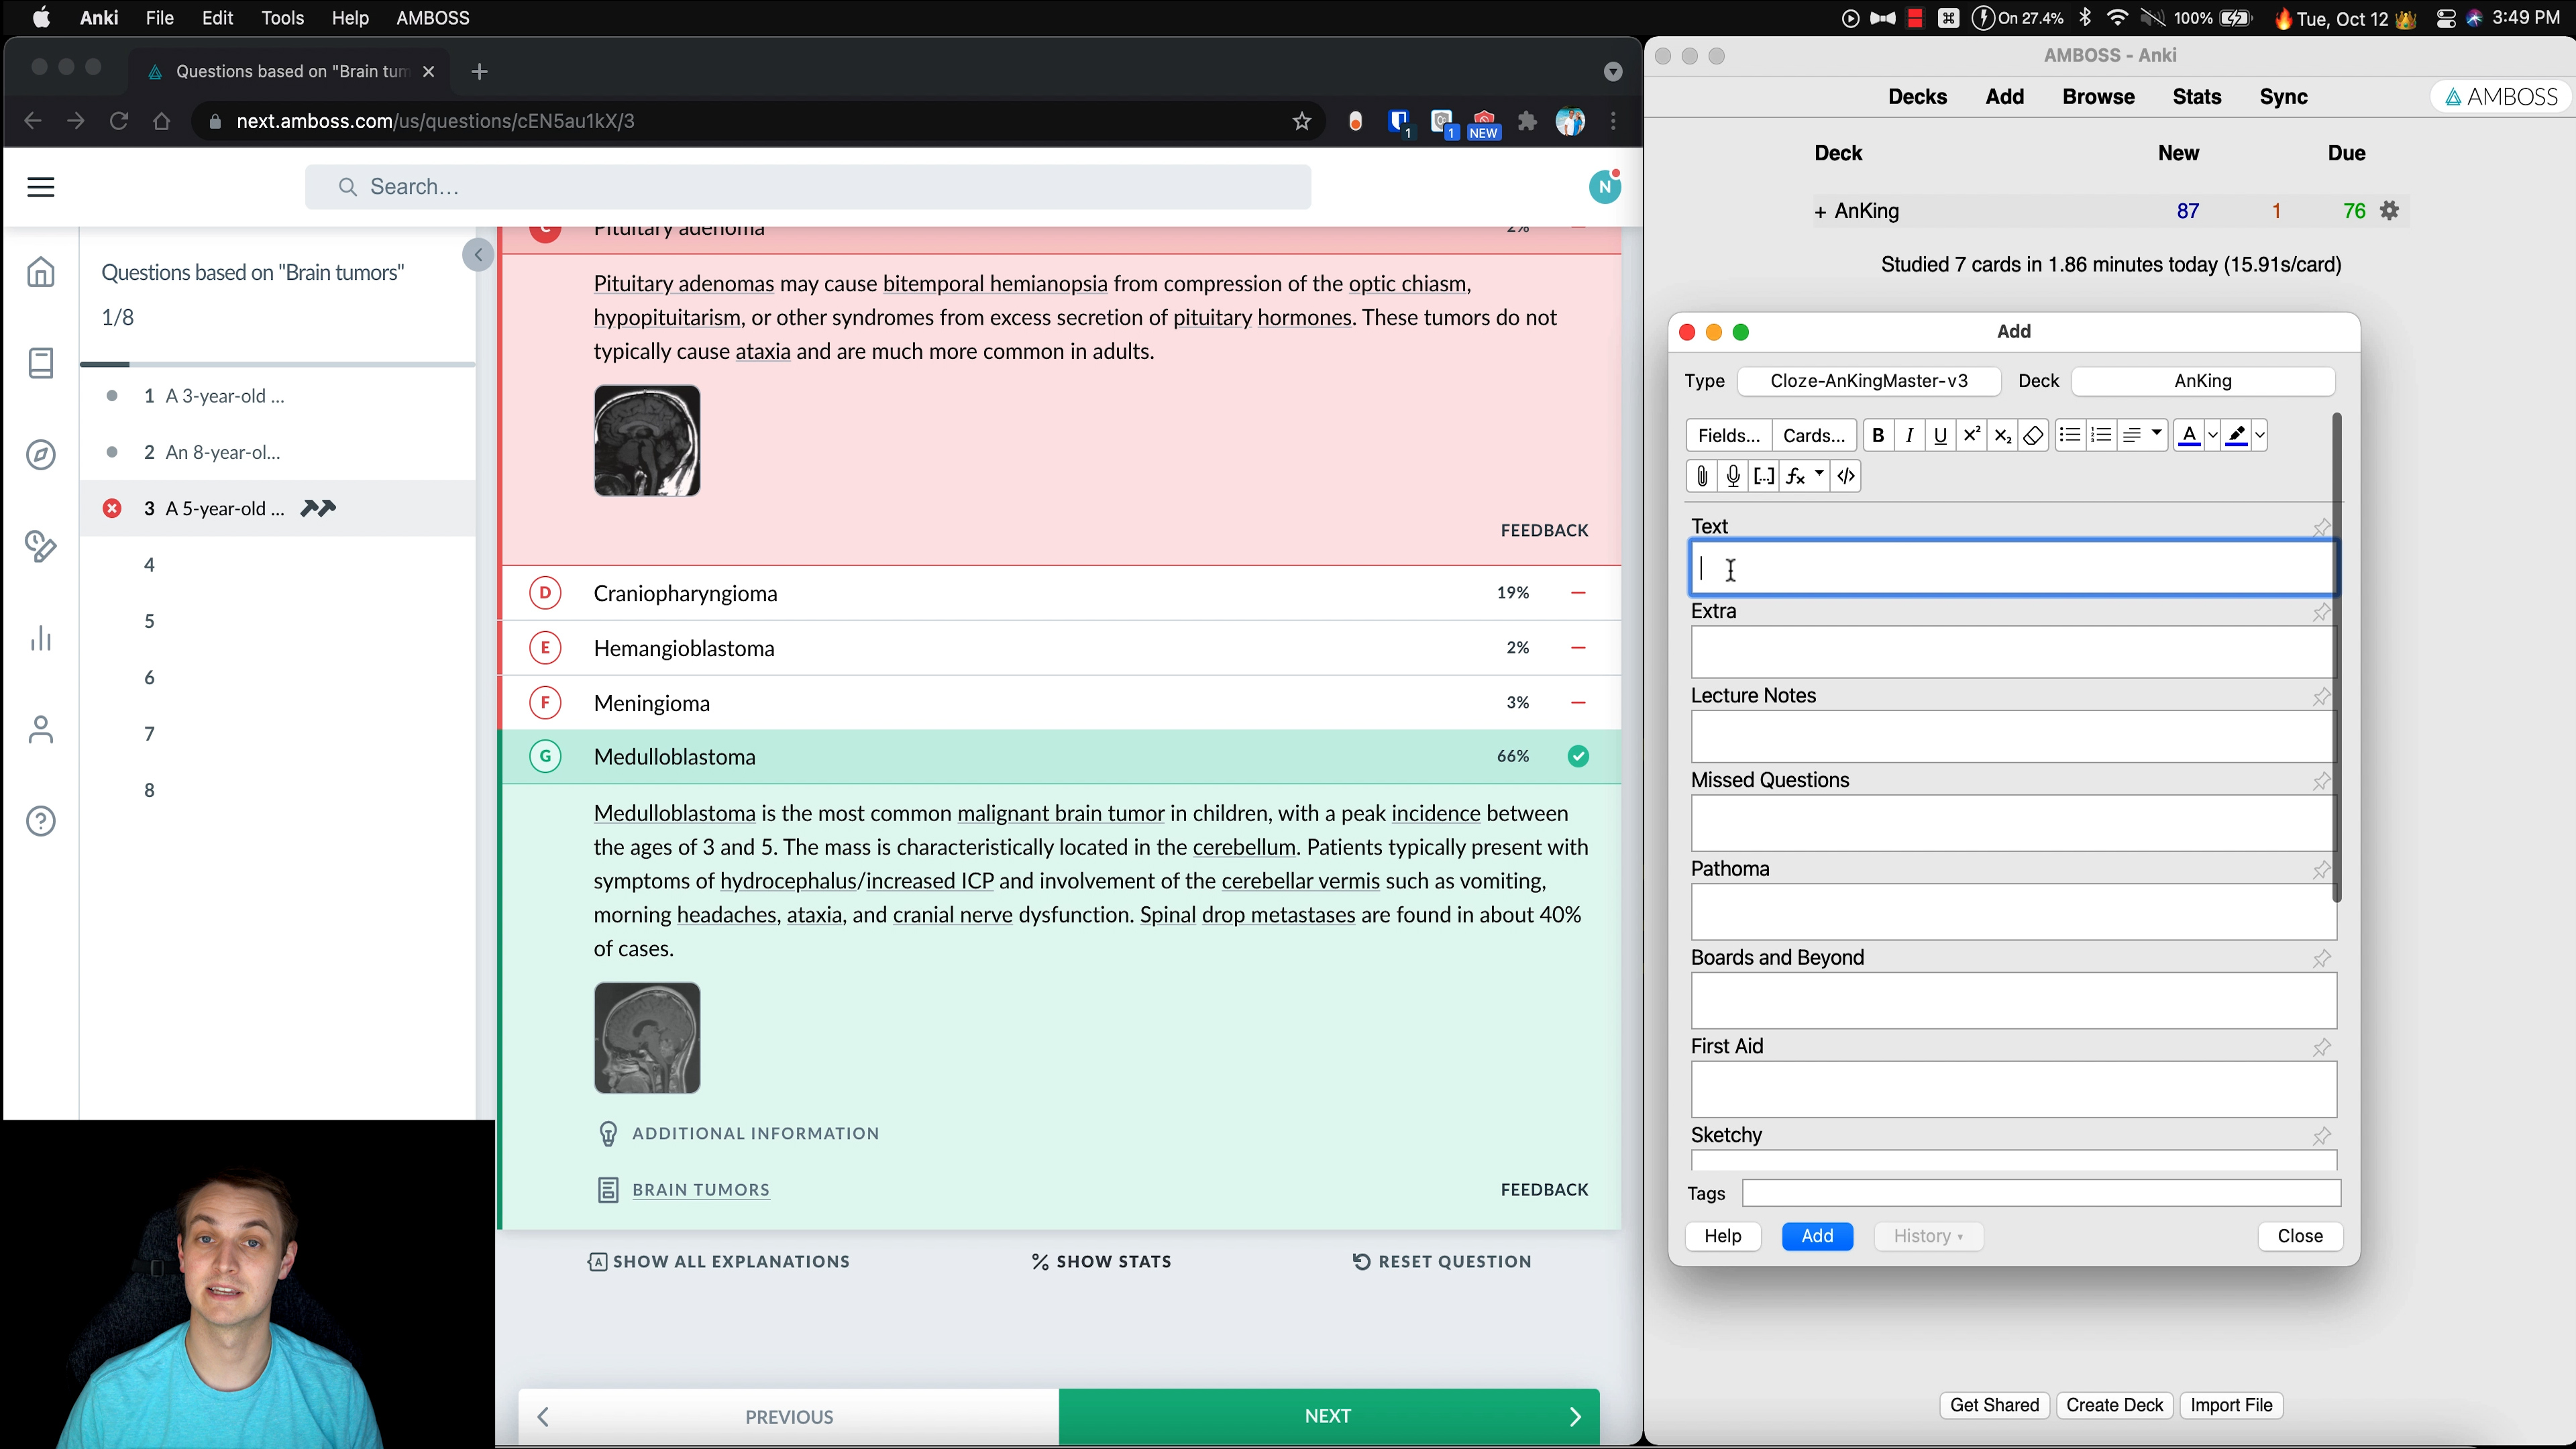2576x1449 pixels.
Task: Select answer option D Craniopharyngioma
Action: (x=1060, y=594)
